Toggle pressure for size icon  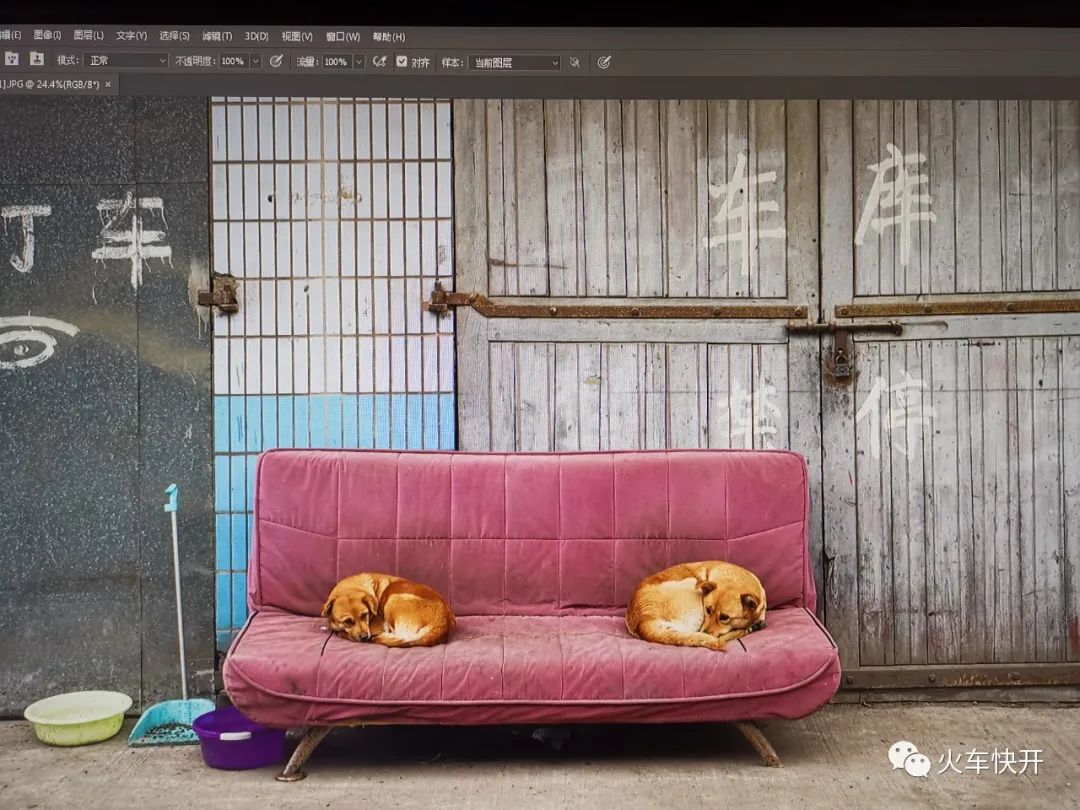[x=604, y=63]
